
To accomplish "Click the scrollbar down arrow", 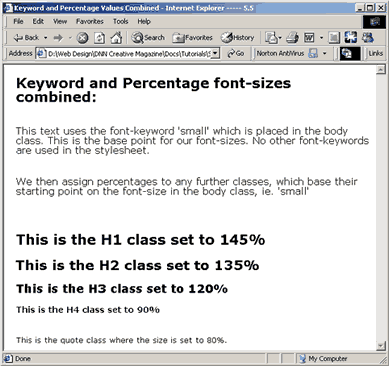I will [381, 346].
